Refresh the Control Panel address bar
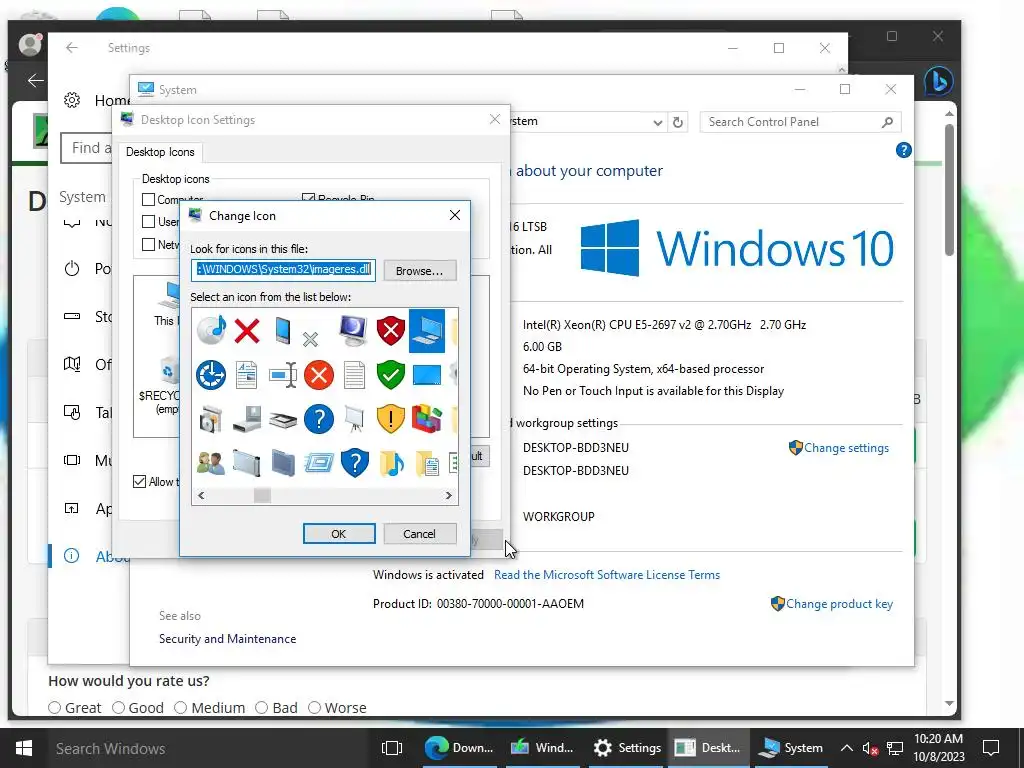 [678, 122]
